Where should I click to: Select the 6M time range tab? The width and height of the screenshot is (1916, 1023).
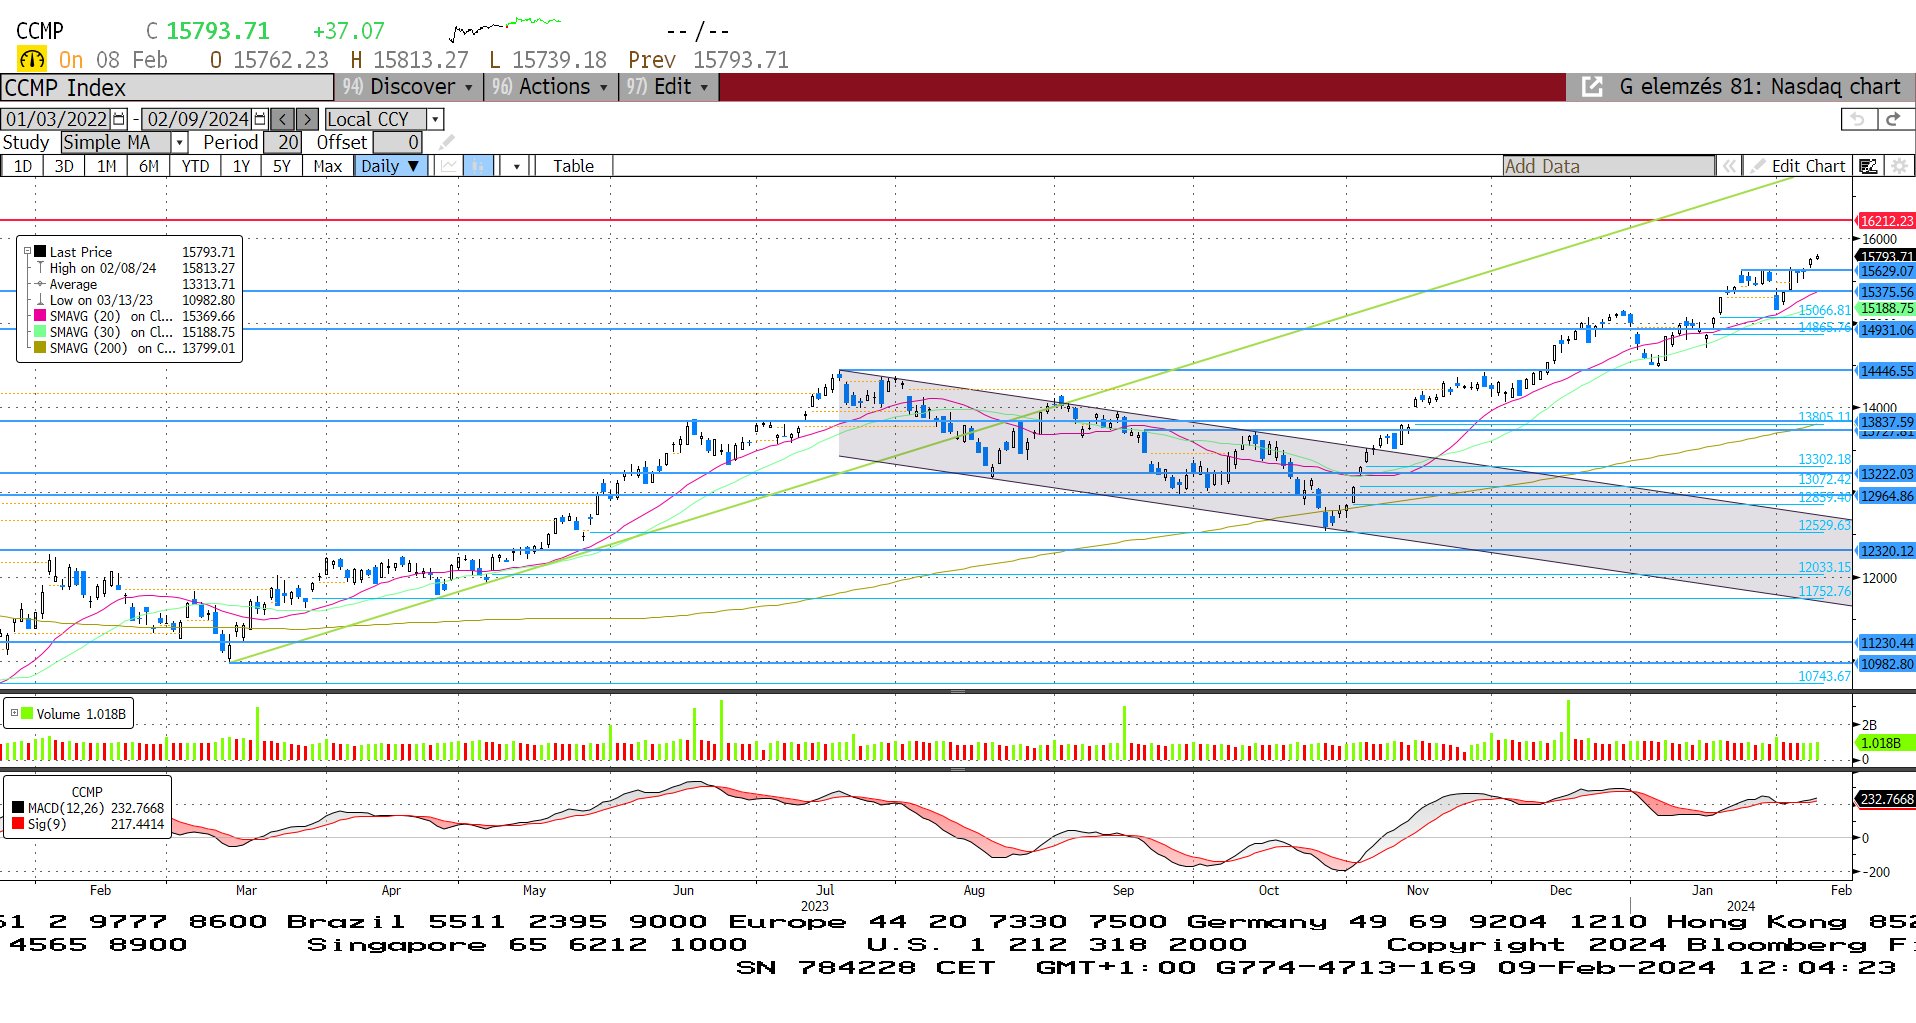pos(148,166)
